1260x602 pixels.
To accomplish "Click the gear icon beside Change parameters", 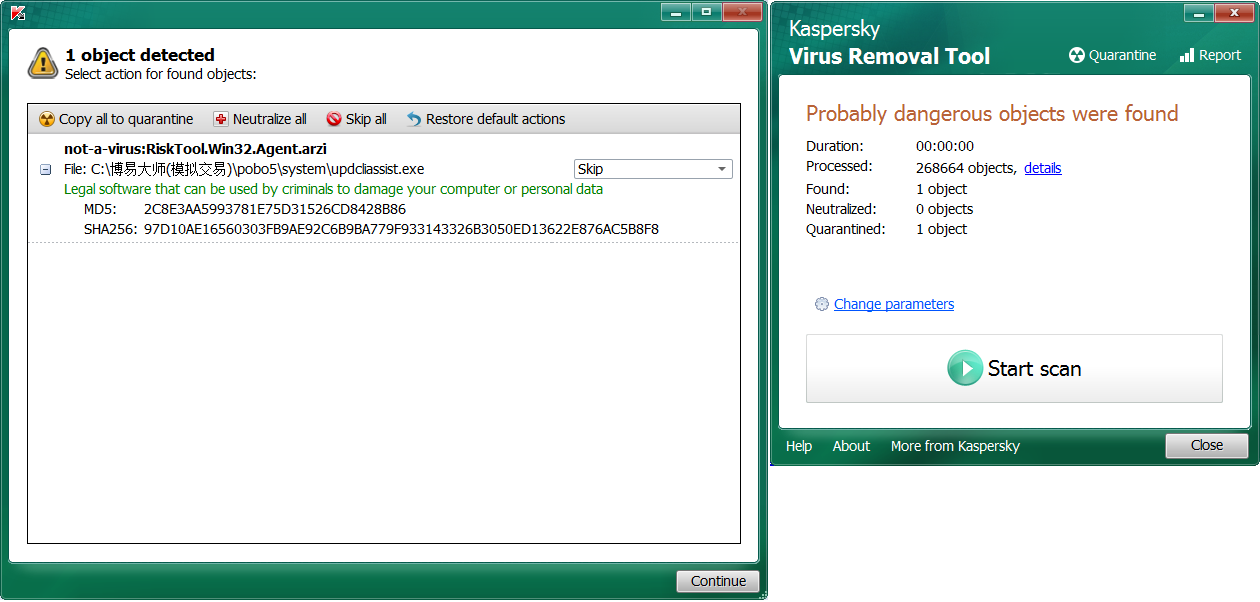I will [822, 304].
